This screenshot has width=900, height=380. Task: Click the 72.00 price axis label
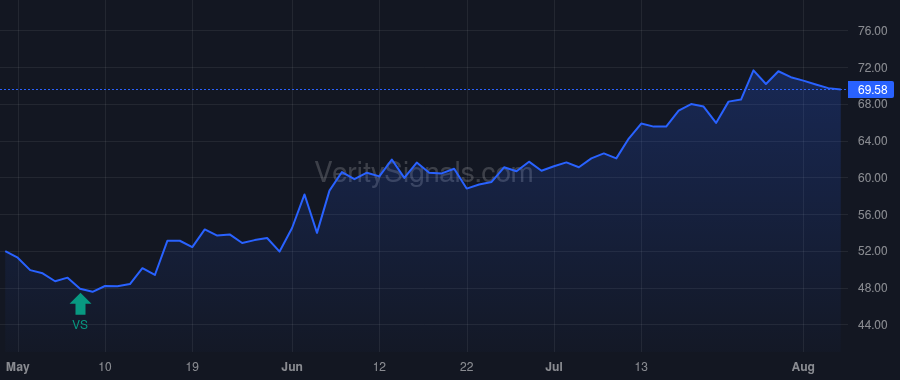tap(872, 68)
